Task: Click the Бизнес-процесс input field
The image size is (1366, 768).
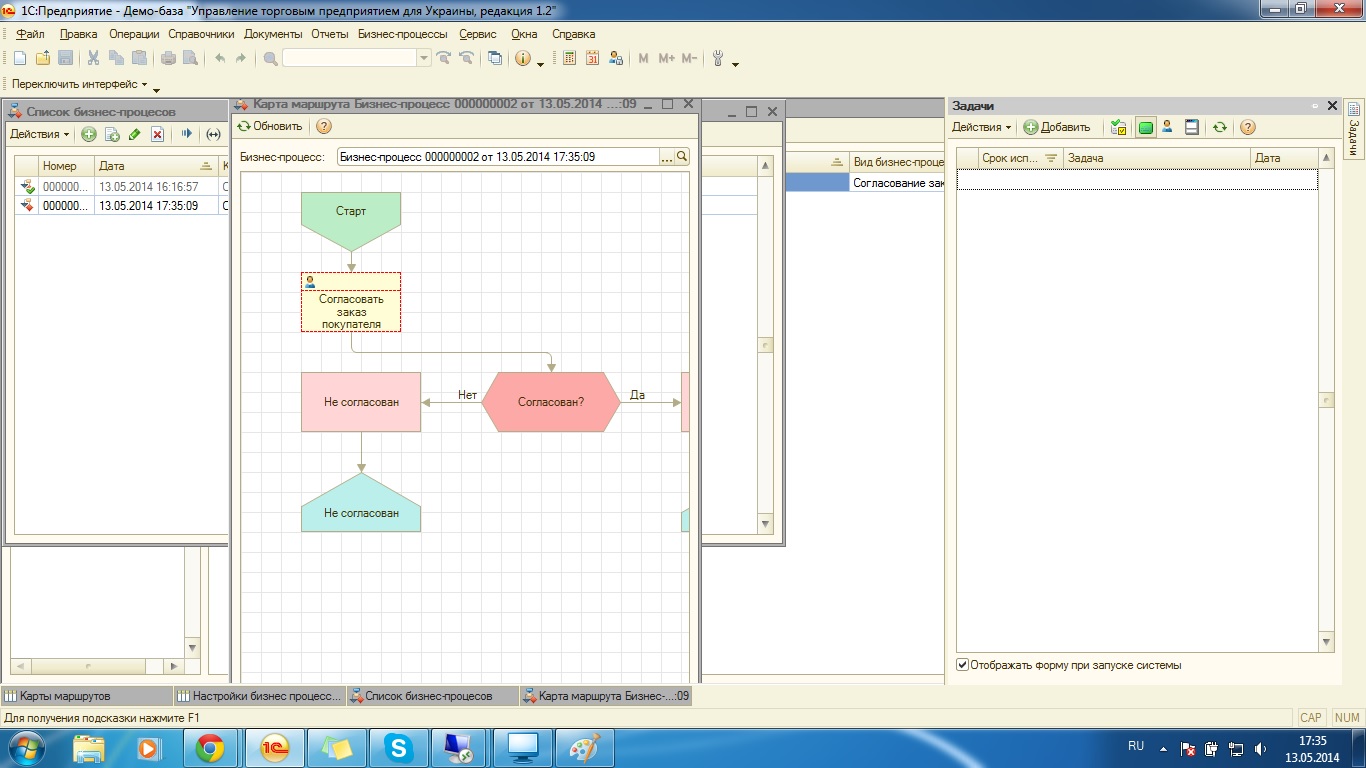Action: click(x=498, y=157)
